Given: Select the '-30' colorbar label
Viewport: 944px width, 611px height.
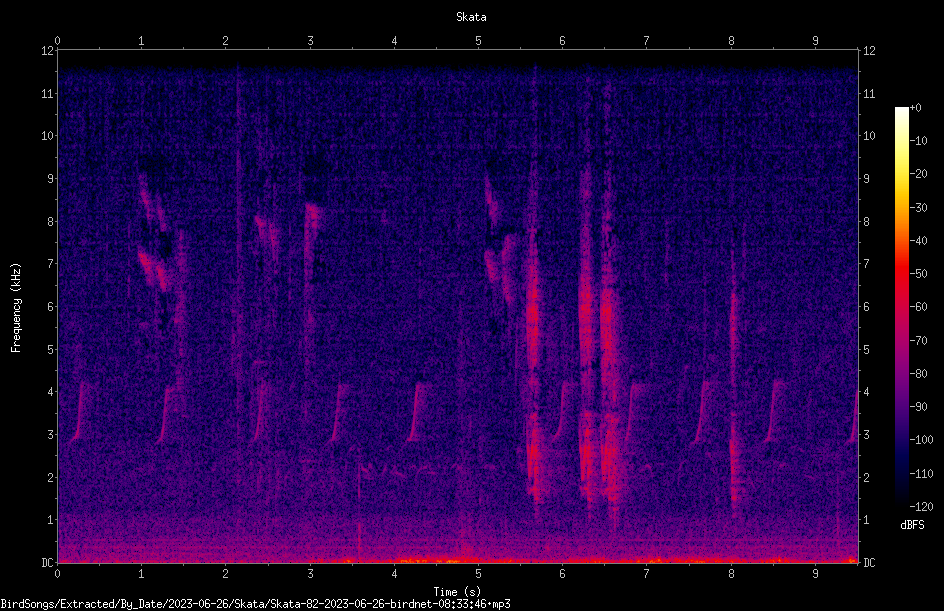Looking at the screenshot, I should [x=919, y=208].
